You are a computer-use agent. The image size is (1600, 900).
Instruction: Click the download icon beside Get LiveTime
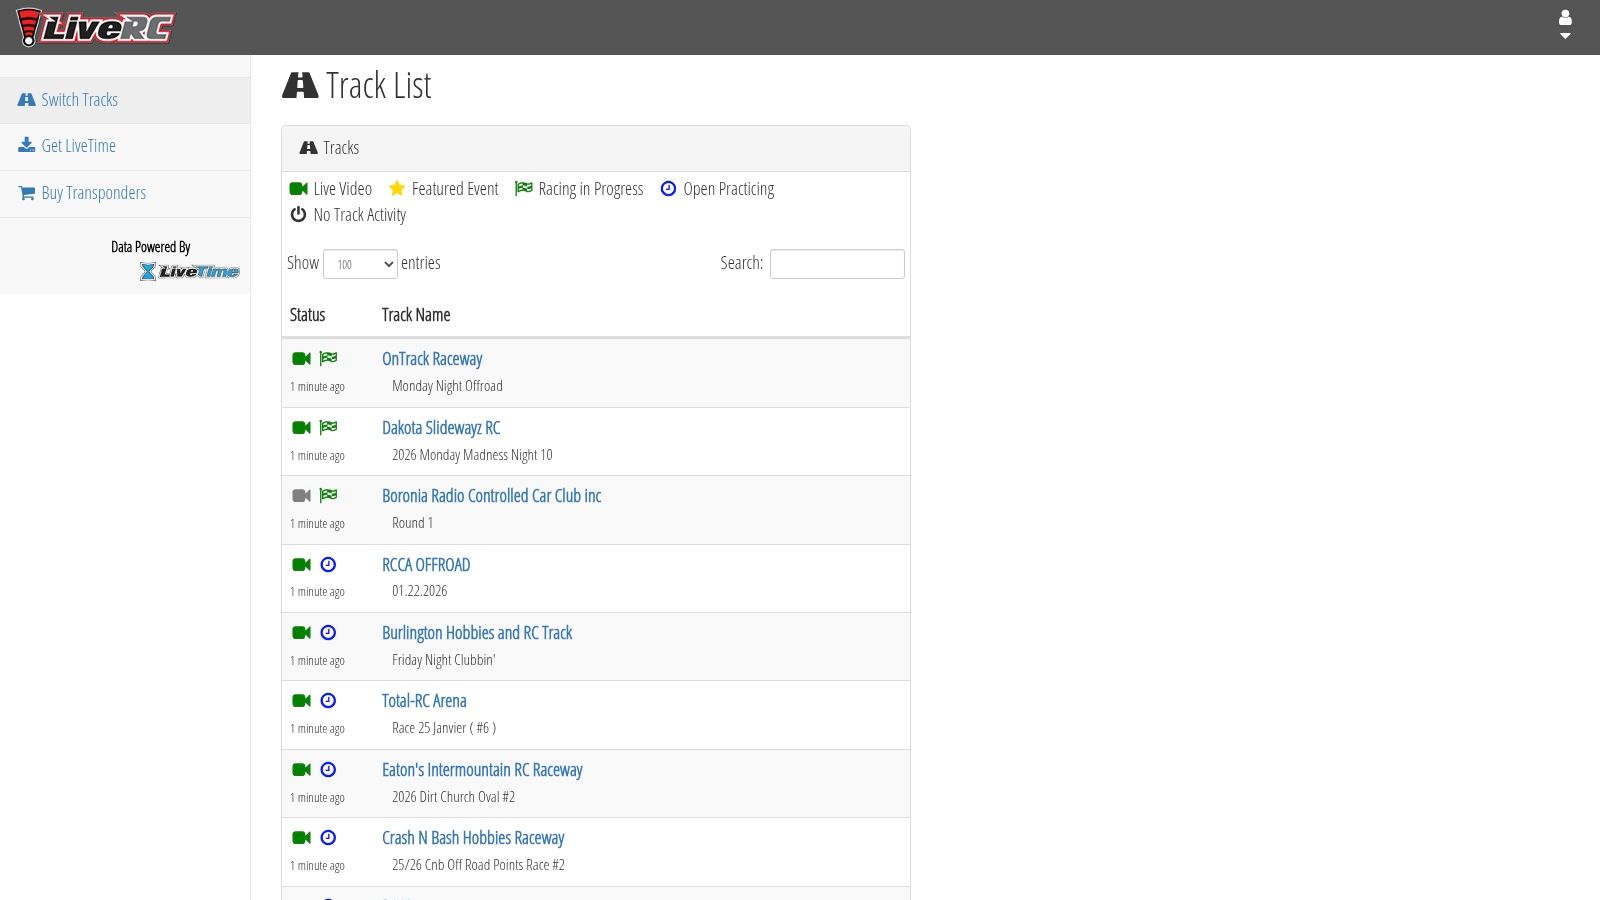click(27, 146)
